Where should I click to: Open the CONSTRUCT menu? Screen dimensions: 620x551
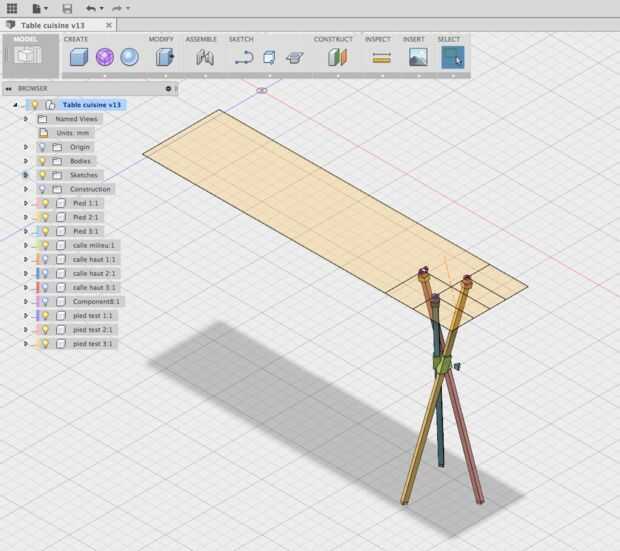333,39
